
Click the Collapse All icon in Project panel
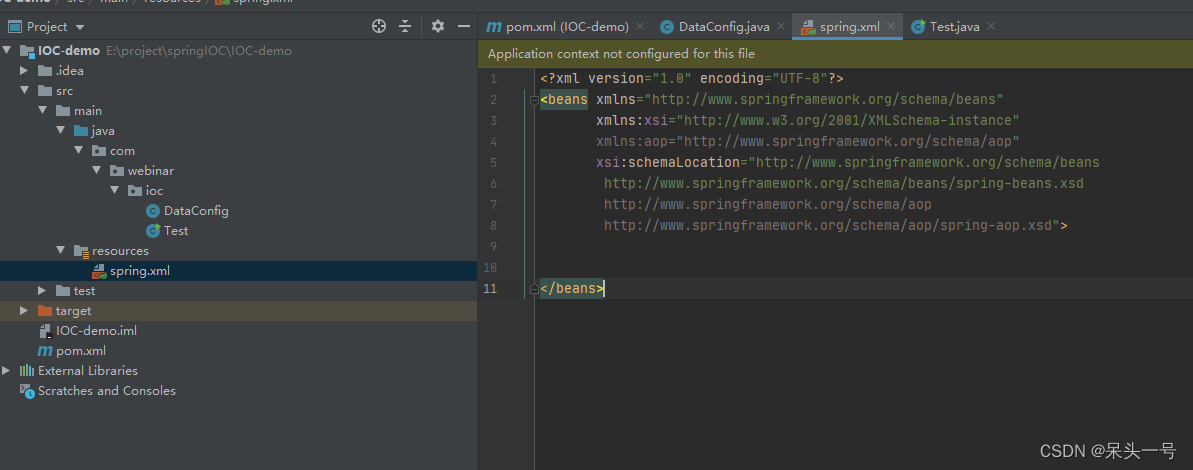[405, 27]
